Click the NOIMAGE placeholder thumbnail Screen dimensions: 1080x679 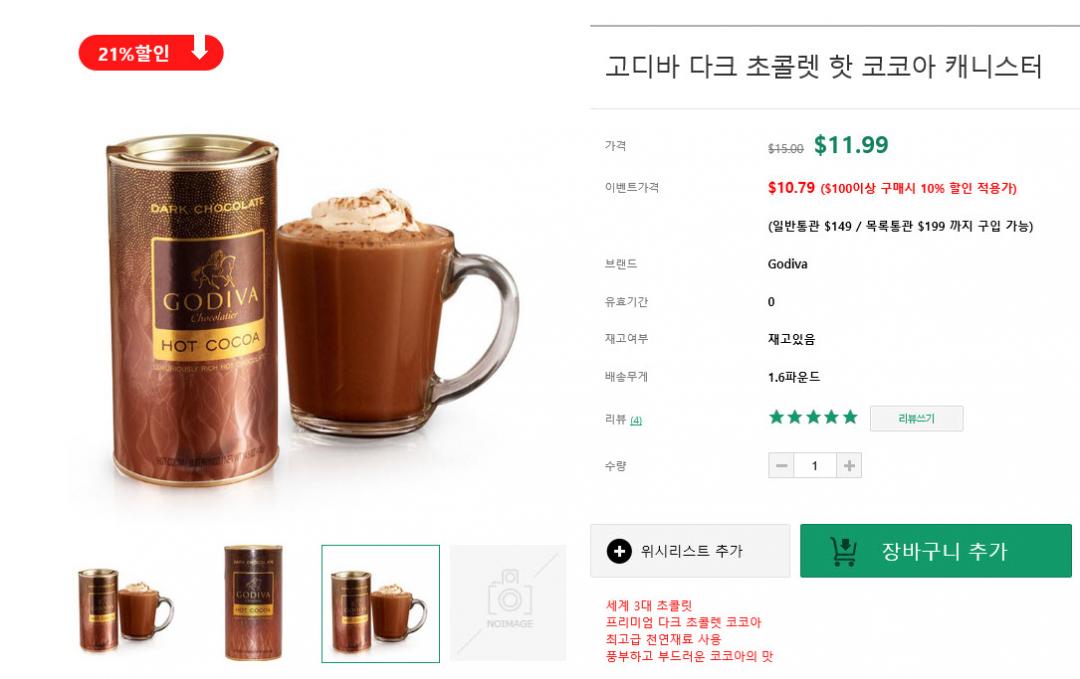click(x=508, y=603)
